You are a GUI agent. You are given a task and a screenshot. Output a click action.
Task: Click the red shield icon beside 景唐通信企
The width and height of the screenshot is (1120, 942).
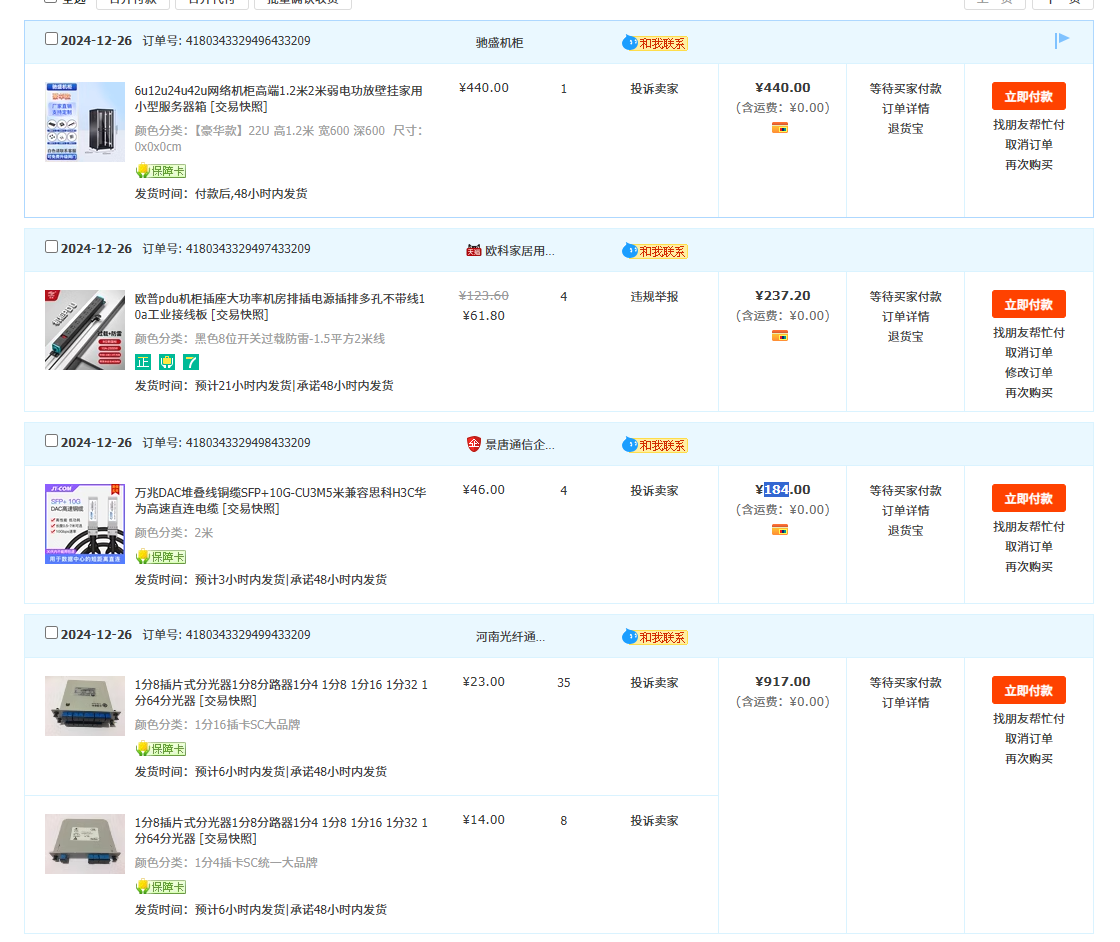point(474,444)
